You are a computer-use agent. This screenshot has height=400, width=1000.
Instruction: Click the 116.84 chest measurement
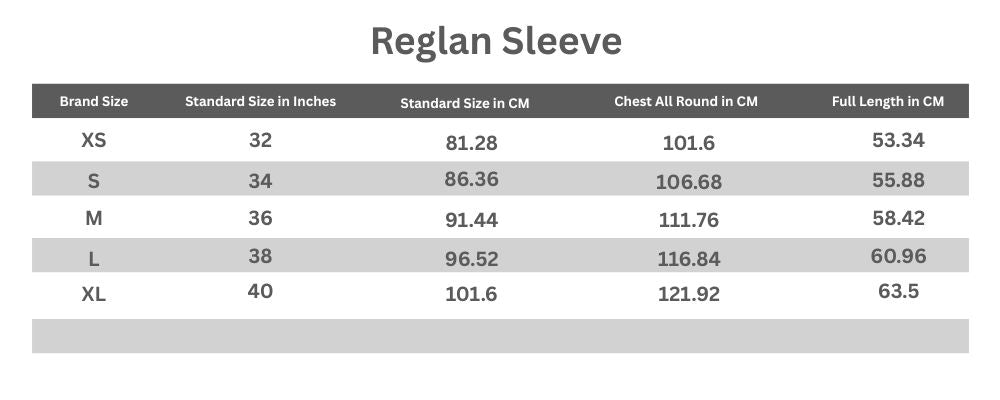pos(689,259)
